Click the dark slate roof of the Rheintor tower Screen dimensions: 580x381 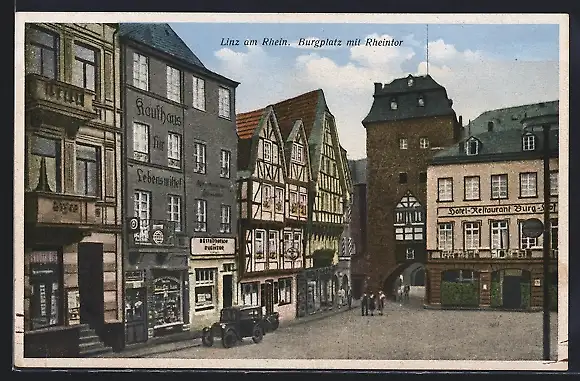click(x=409, y=99)
